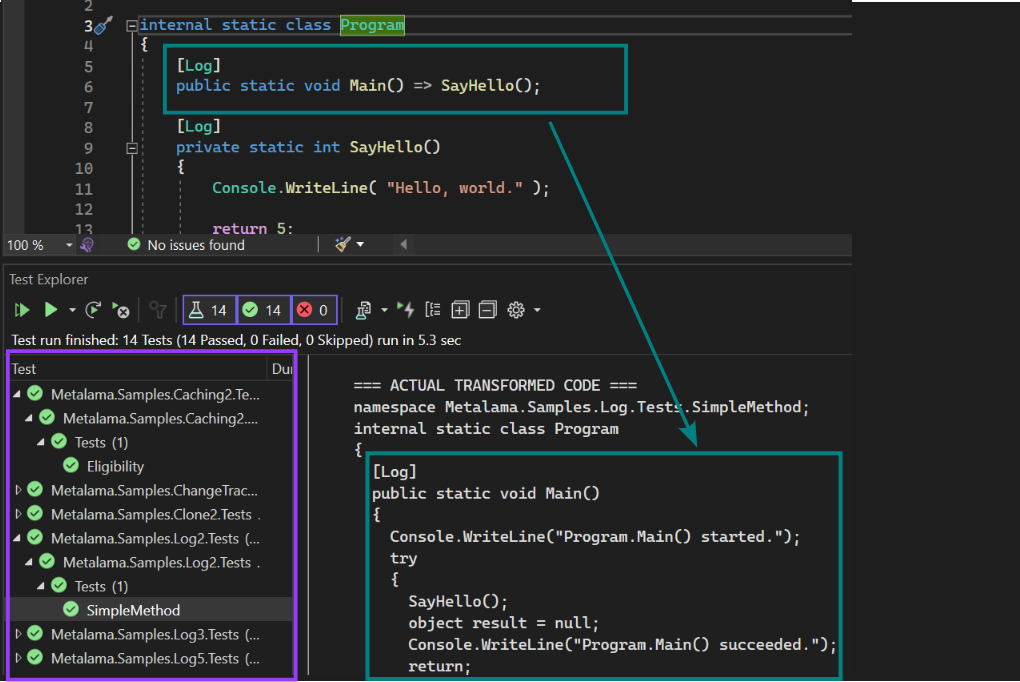Collapse the Tests (1) node above SimpleMethod
This screenshot has height=682, width=1020.
40,586
